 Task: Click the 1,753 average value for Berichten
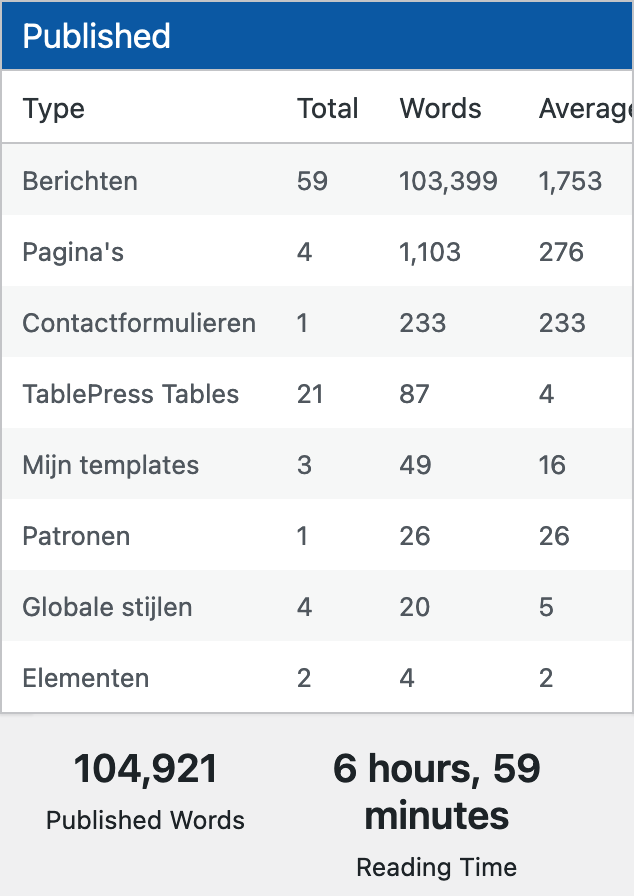point(571,181)
